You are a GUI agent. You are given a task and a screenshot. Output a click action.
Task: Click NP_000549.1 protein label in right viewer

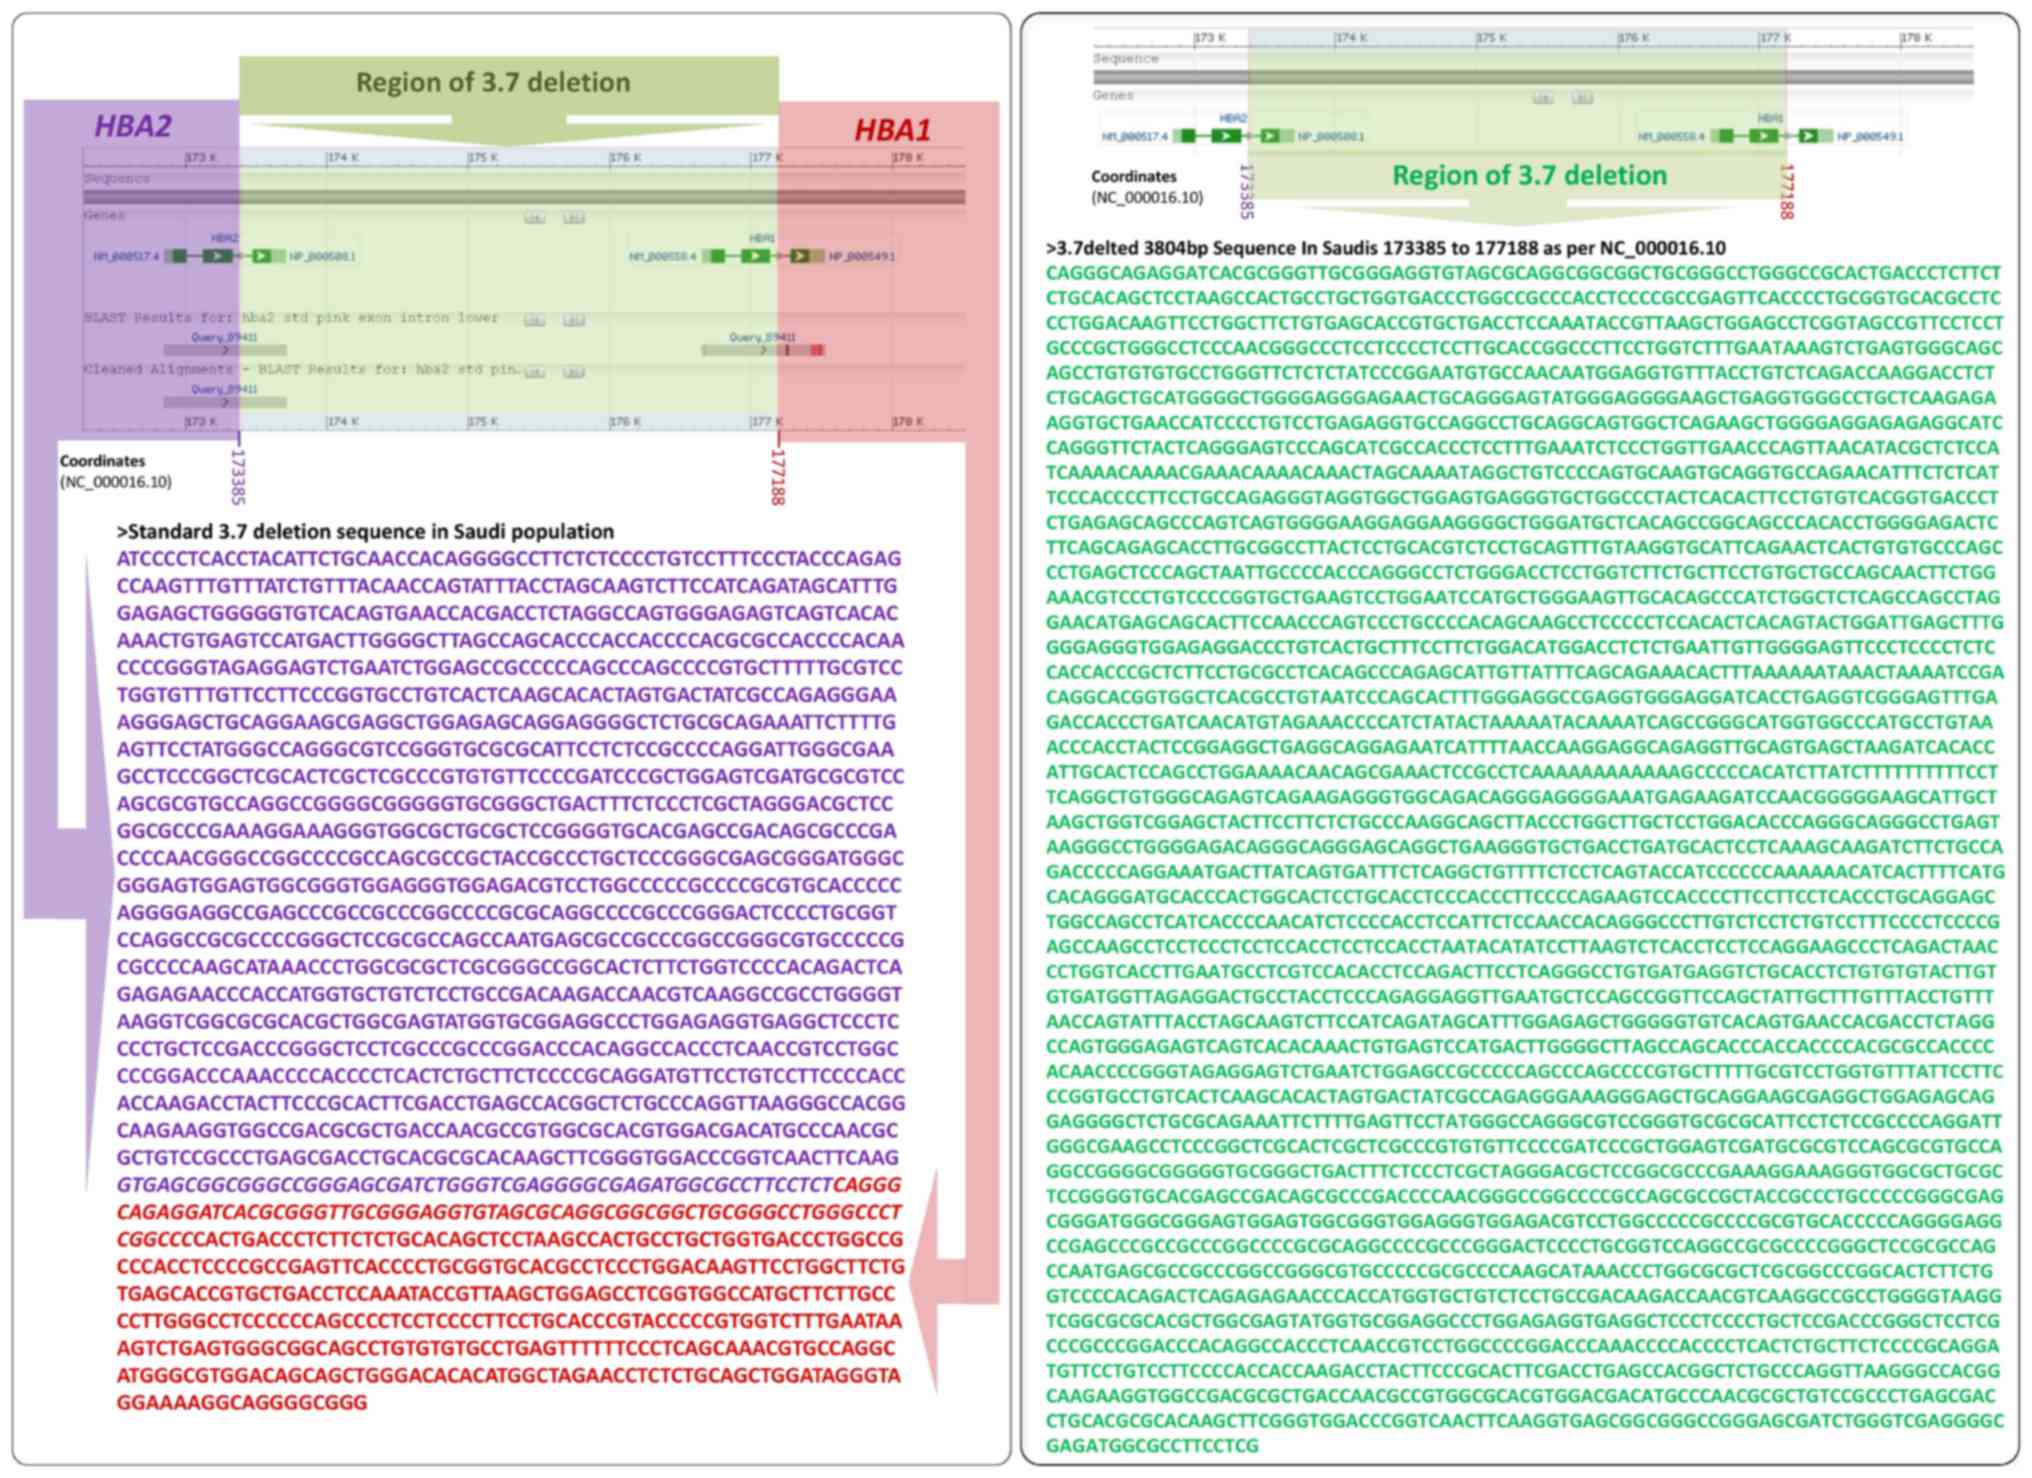1870,137
